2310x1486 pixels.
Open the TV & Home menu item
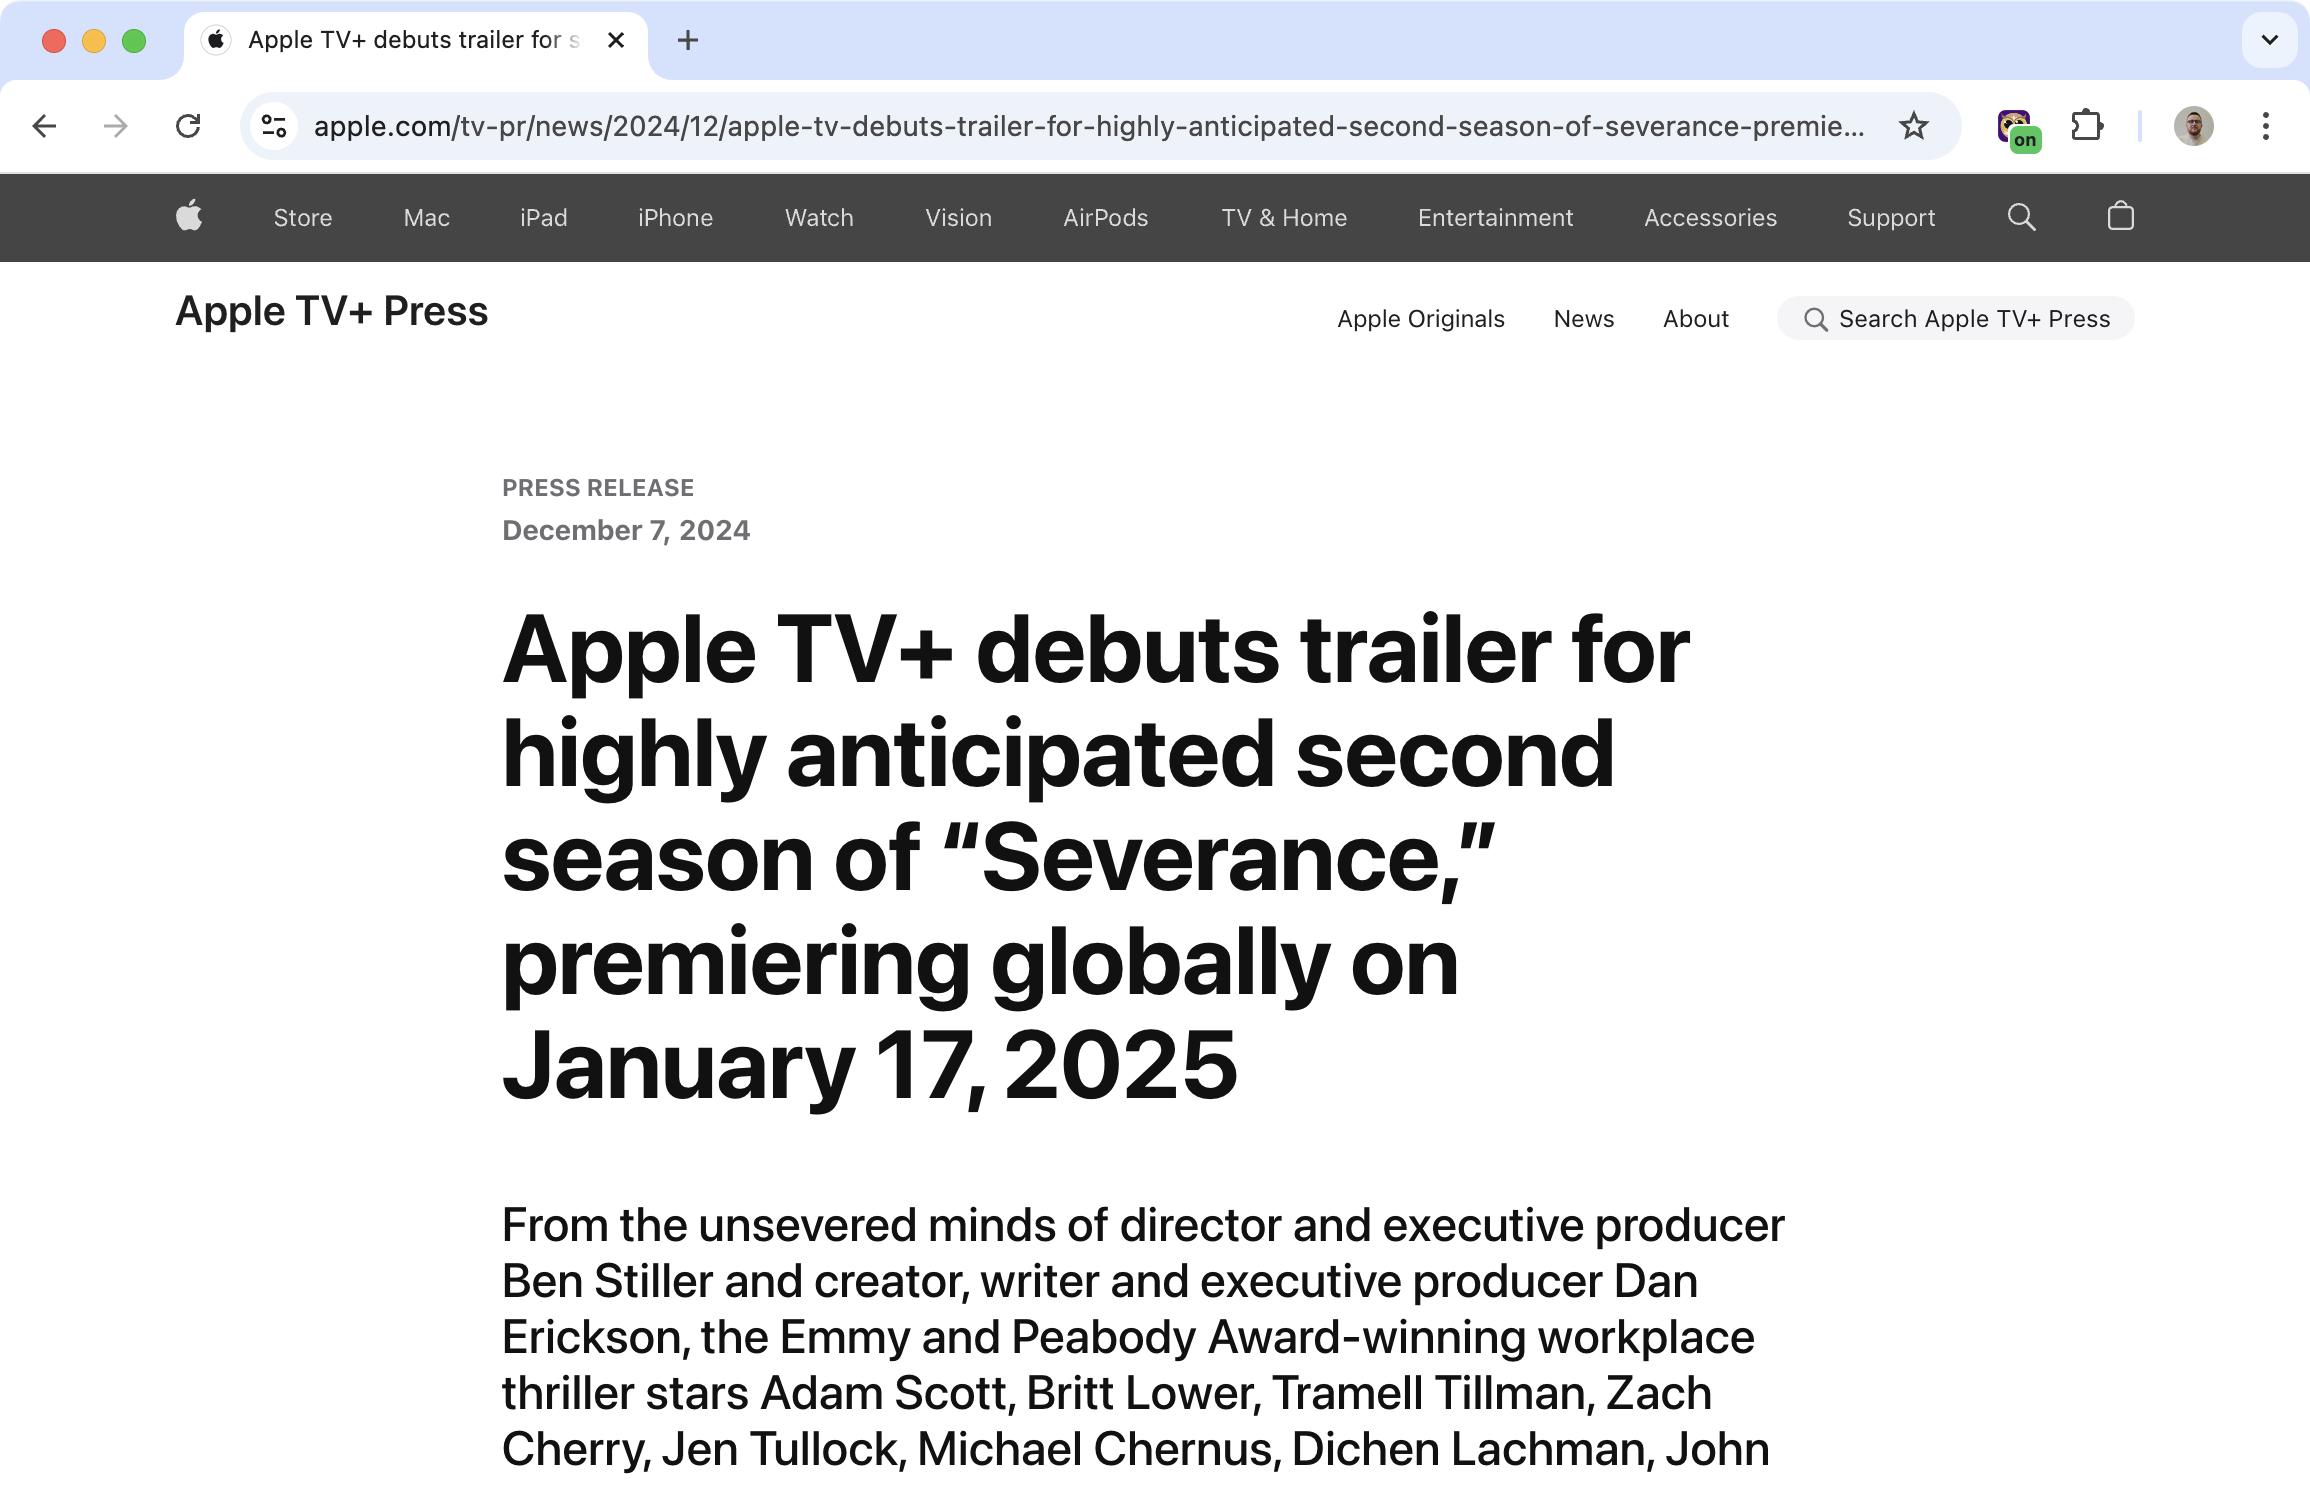(x=1283, y=217)
